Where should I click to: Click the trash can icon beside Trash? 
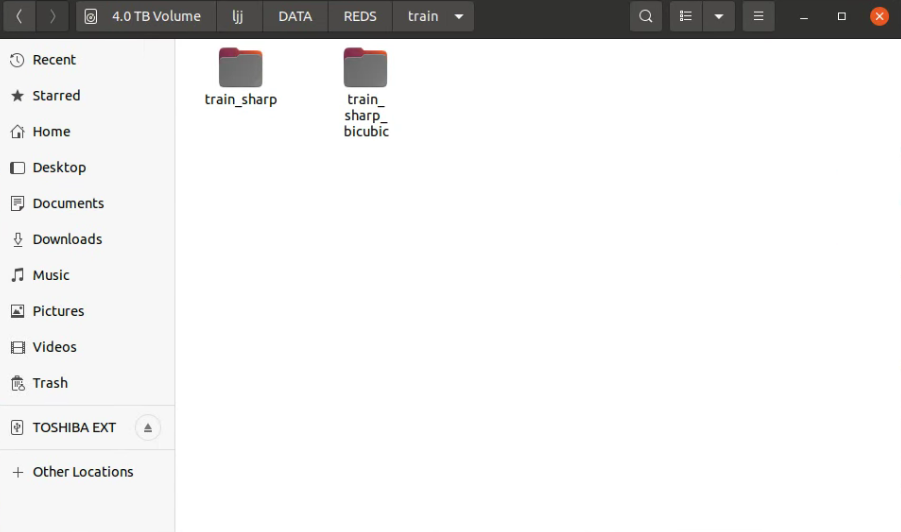pyautogui.click(x=17, y=383)
